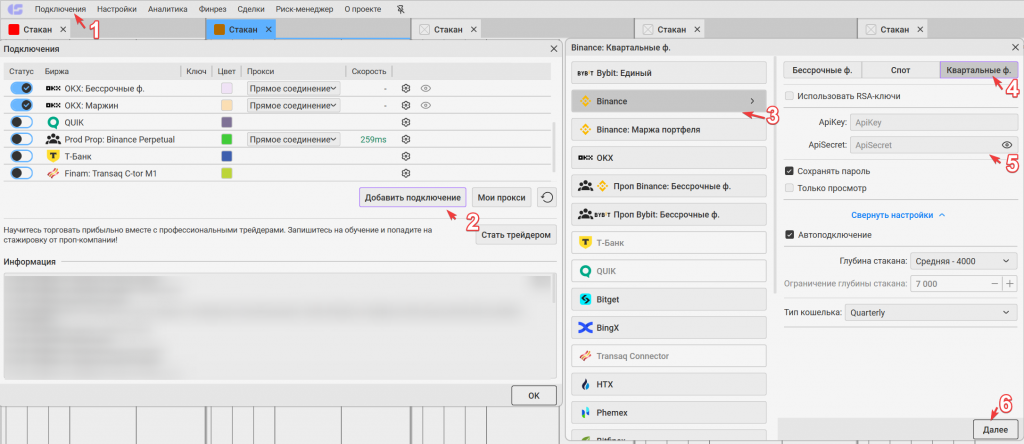Select Binance: Маржа портфеля entry

(668, 129)
